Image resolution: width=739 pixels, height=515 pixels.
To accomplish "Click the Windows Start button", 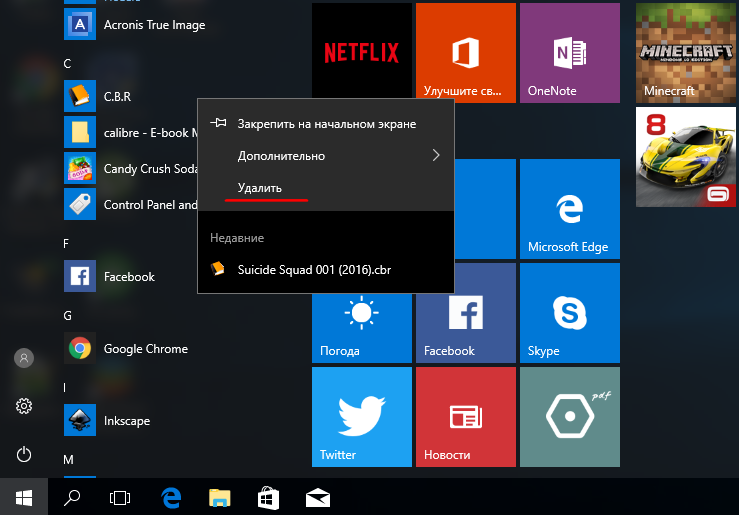I will (24, 497).
